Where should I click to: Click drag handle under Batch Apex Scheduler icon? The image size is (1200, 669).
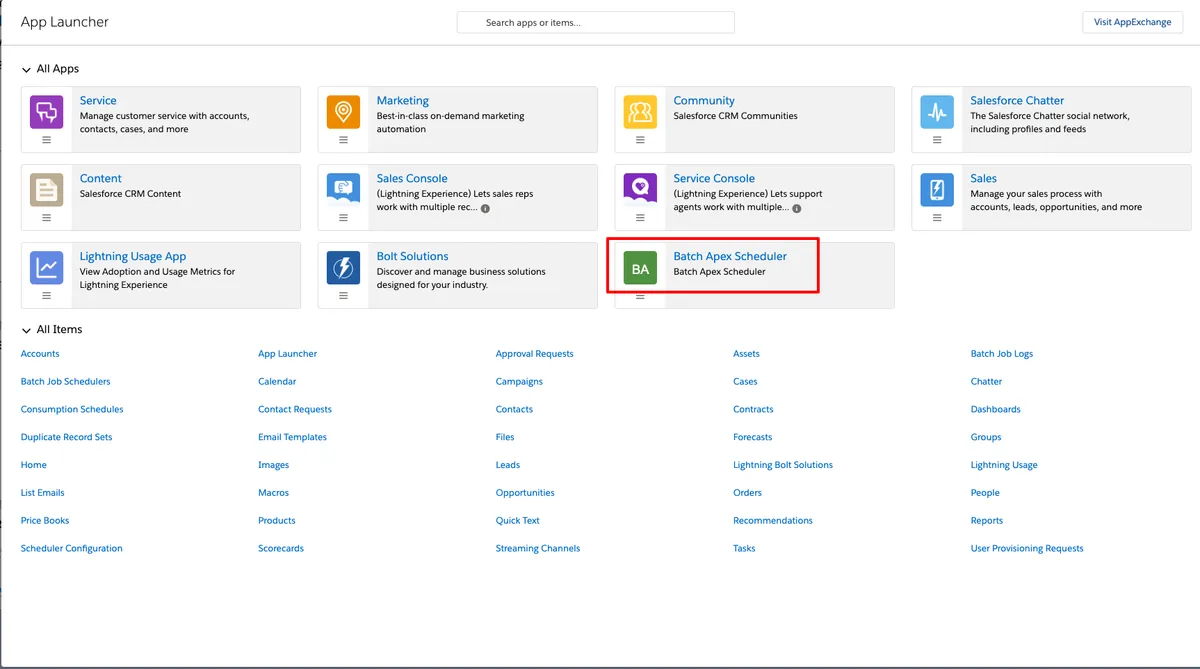640,296
